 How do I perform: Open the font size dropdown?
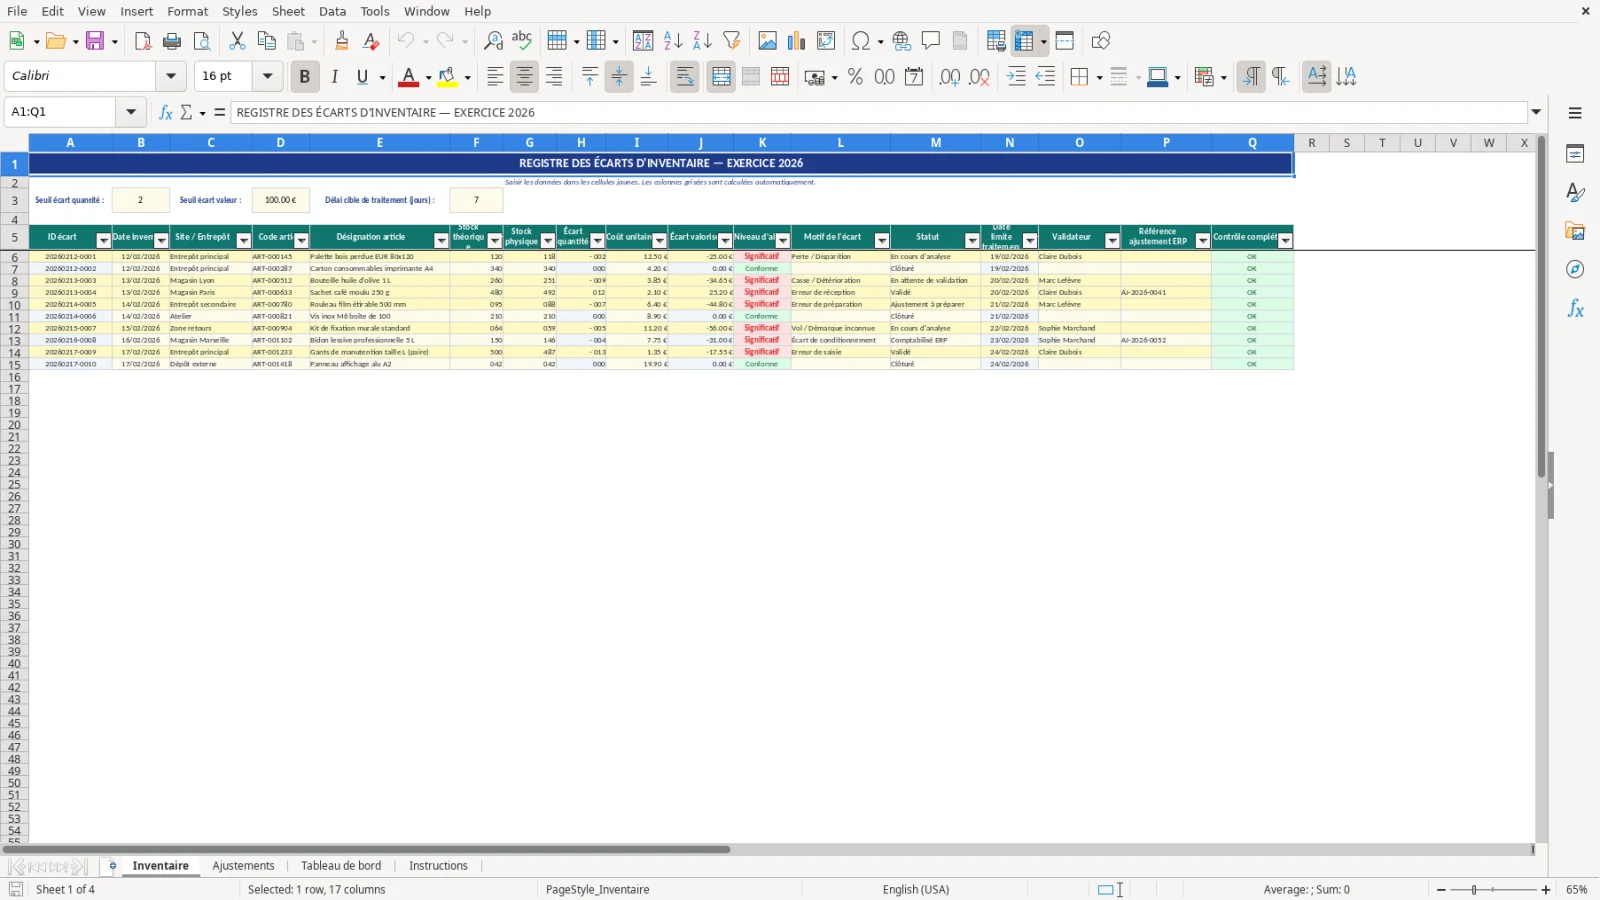coord(267,76)
